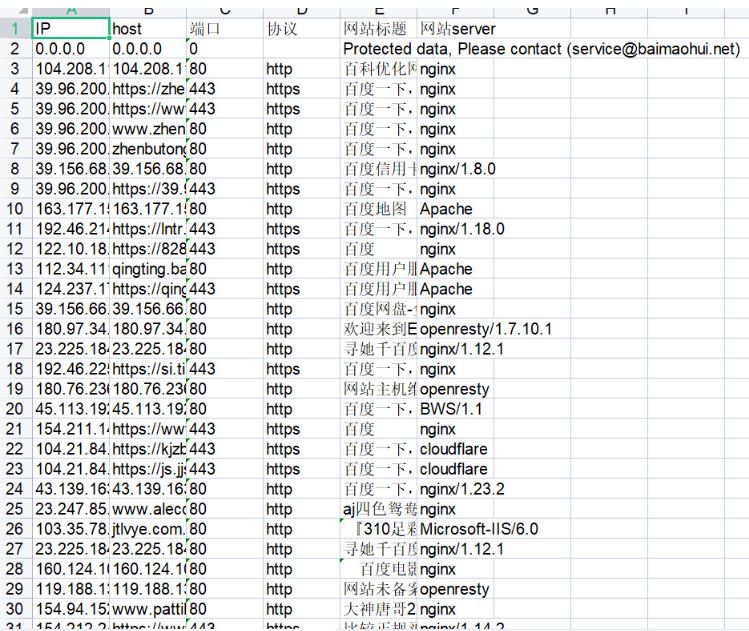Select row header 2

coord(15,49)
